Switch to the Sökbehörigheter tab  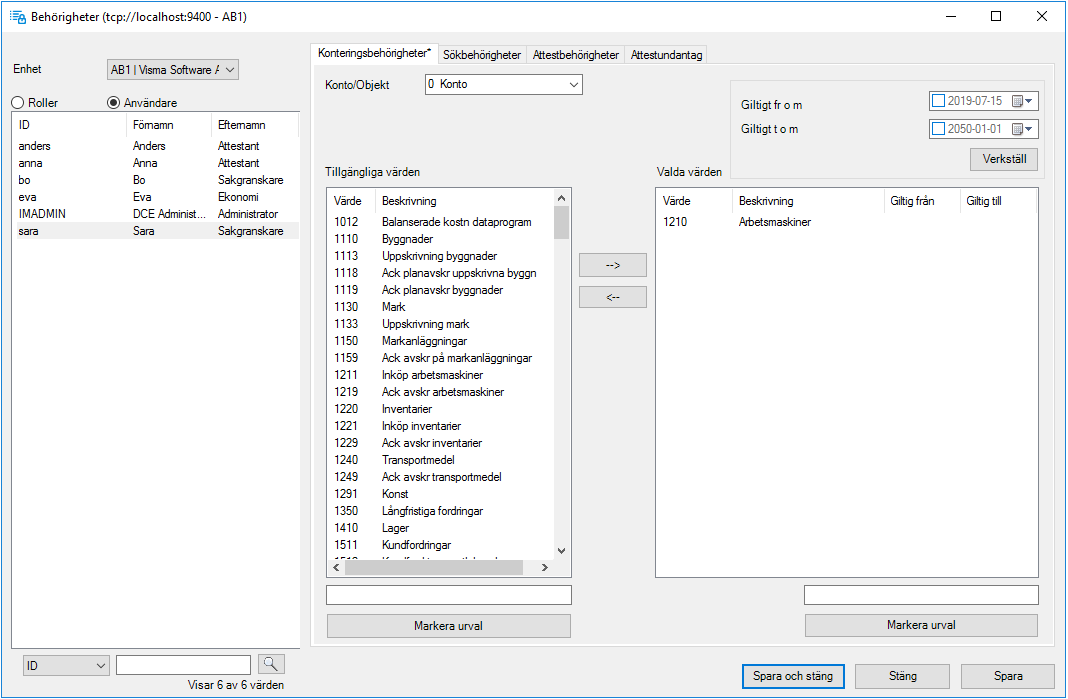point(482,54)
